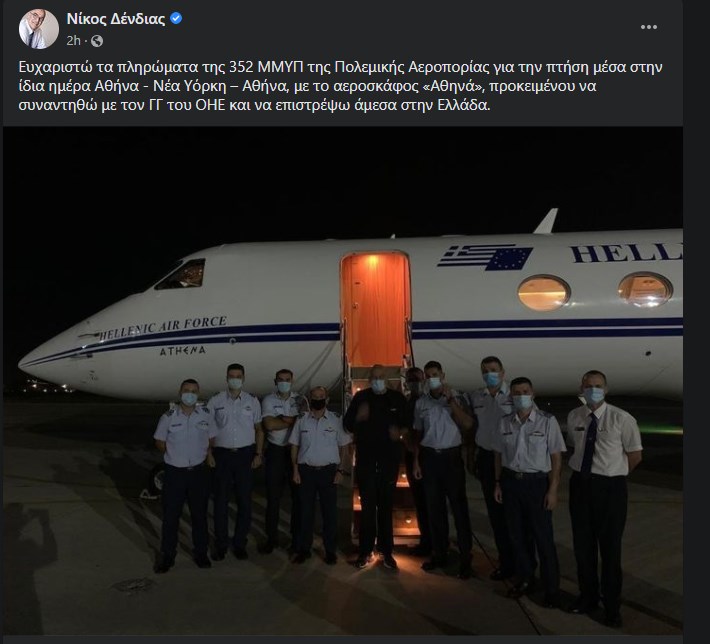This screenshot has width=710, height=644.
Task: Open the post's 2h timestamp link
Action: [73, 41]
